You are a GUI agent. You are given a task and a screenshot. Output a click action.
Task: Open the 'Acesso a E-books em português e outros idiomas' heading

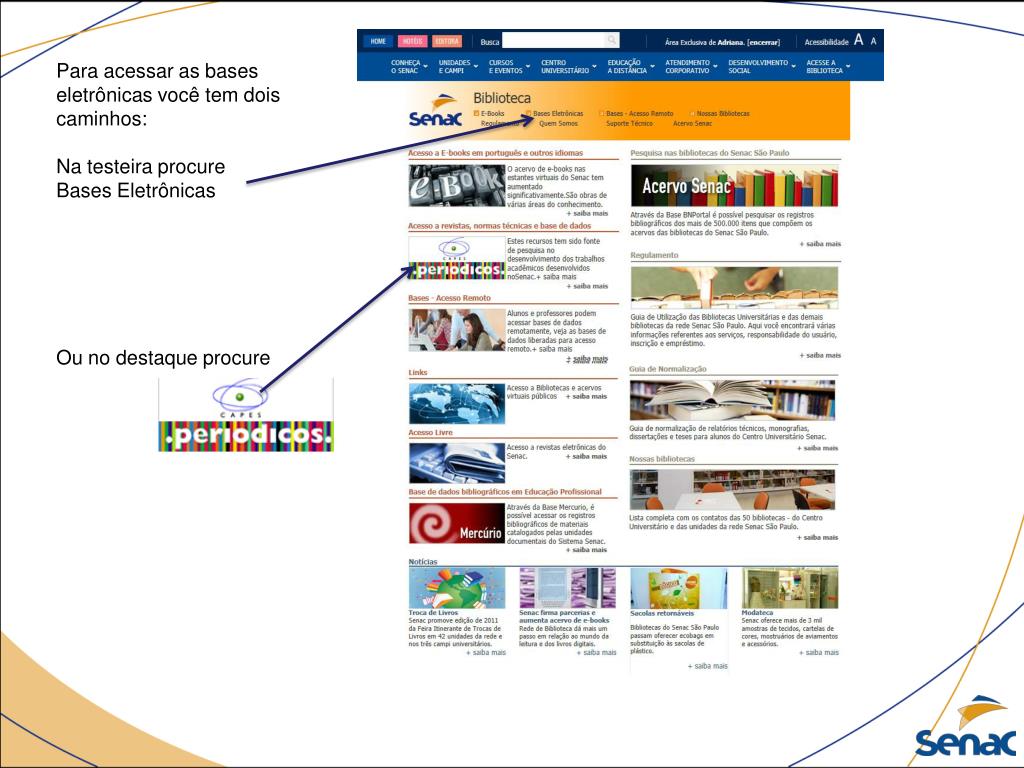coord(496,153)
